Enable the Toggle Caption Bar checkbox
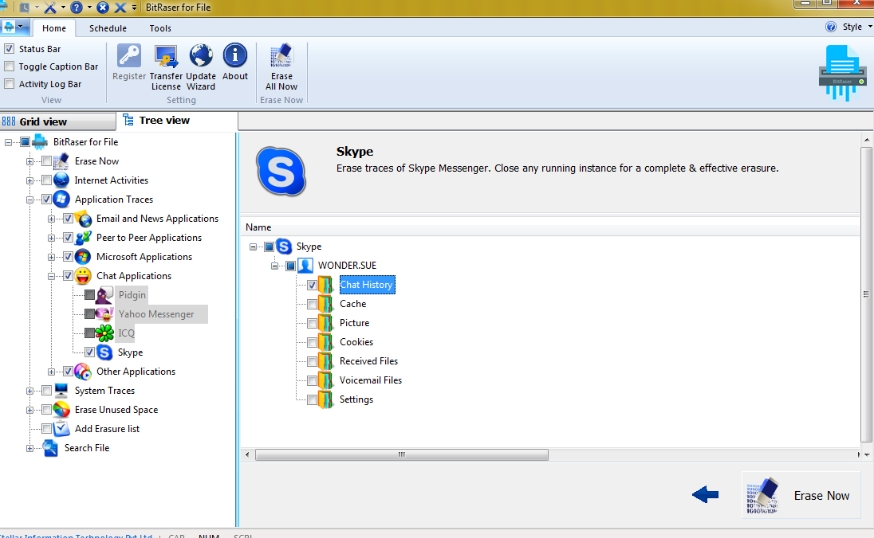 (x=9, y=67)
